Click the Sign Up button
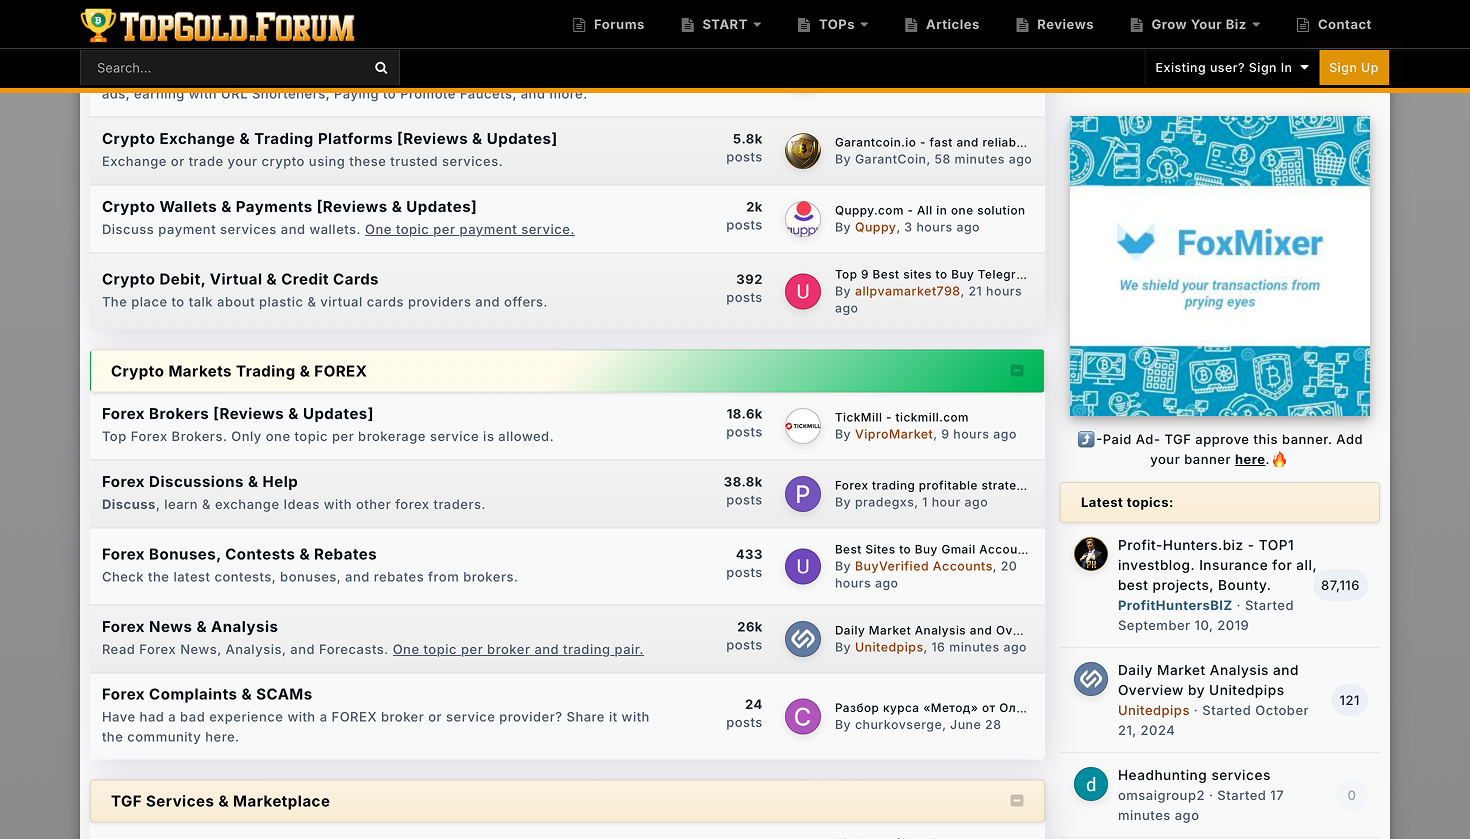The image size is (1470, 839). click(x=1354, y=68)
